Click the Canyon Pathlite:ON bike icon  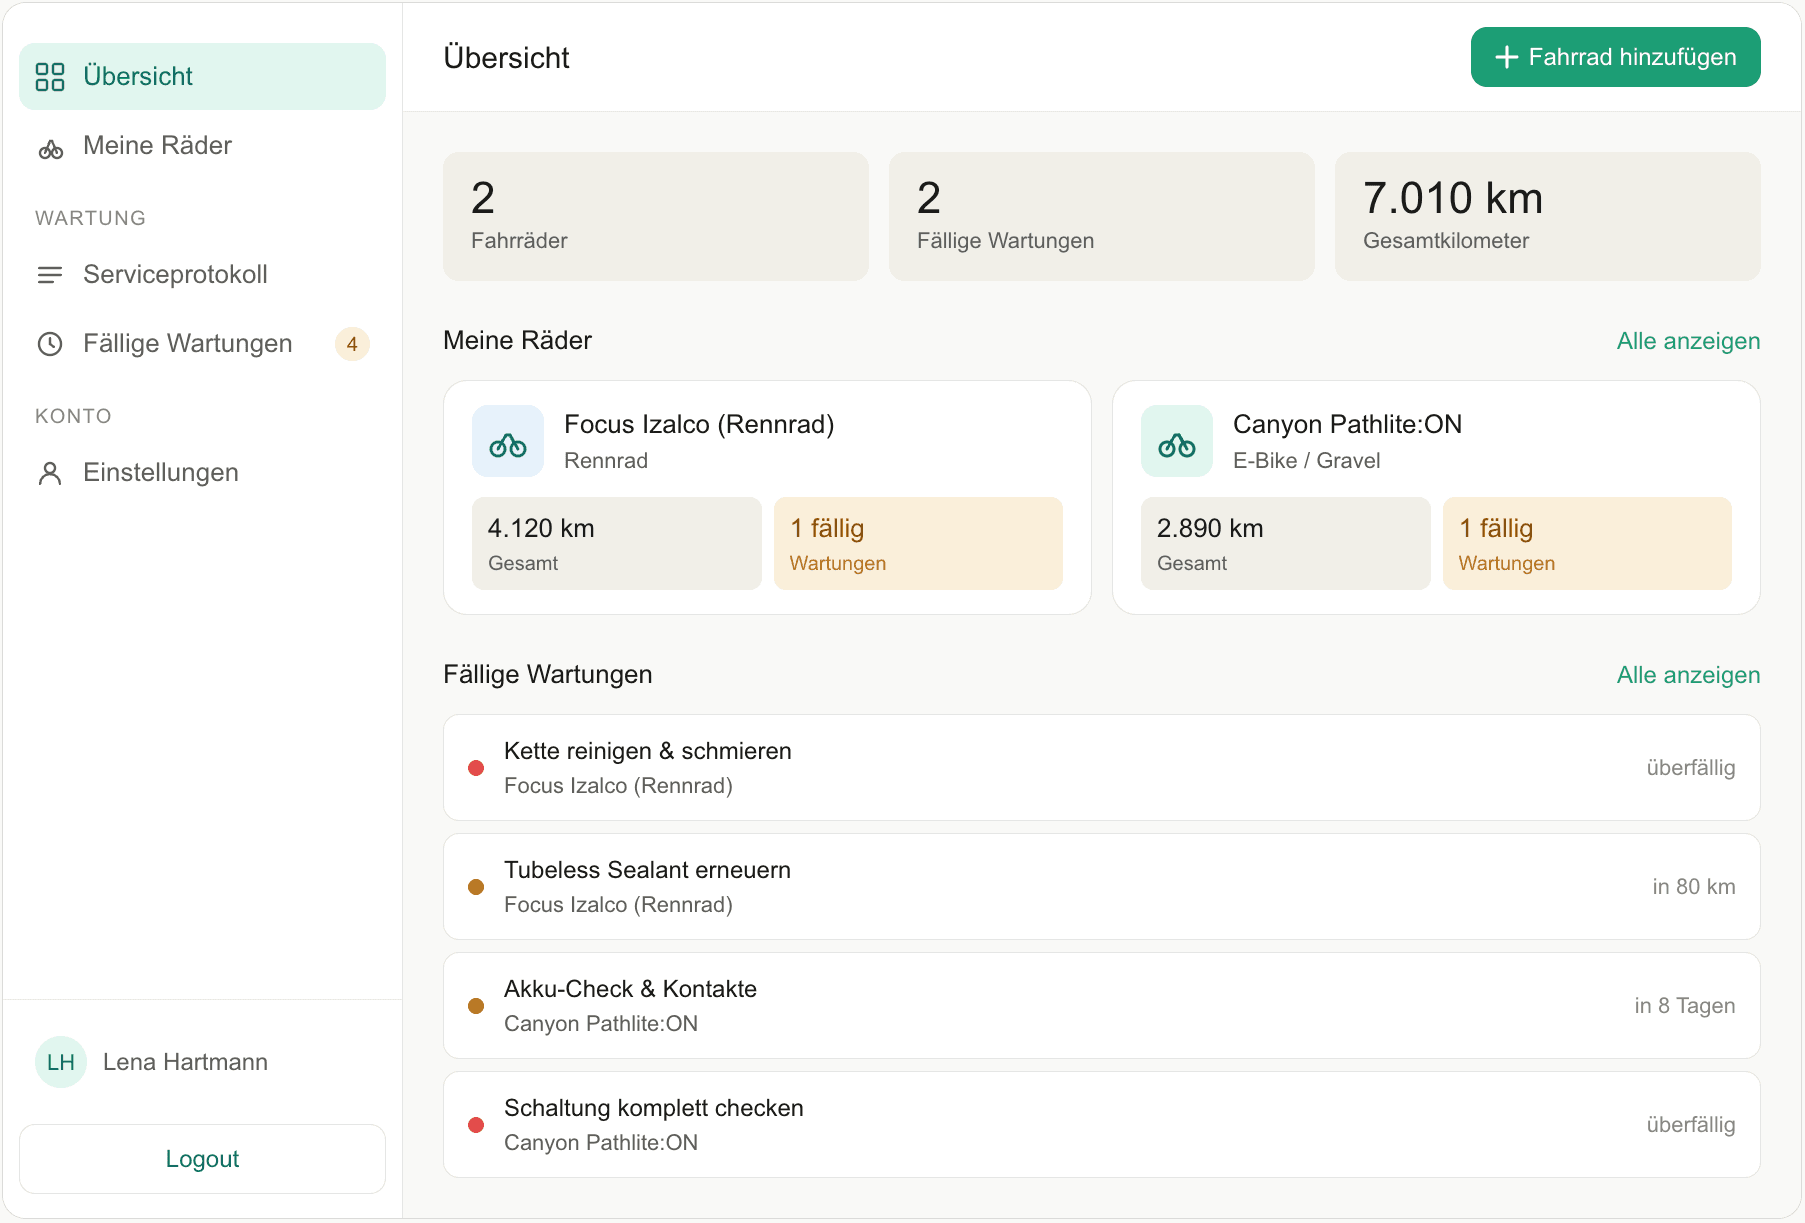click(x=1177, y=442)
